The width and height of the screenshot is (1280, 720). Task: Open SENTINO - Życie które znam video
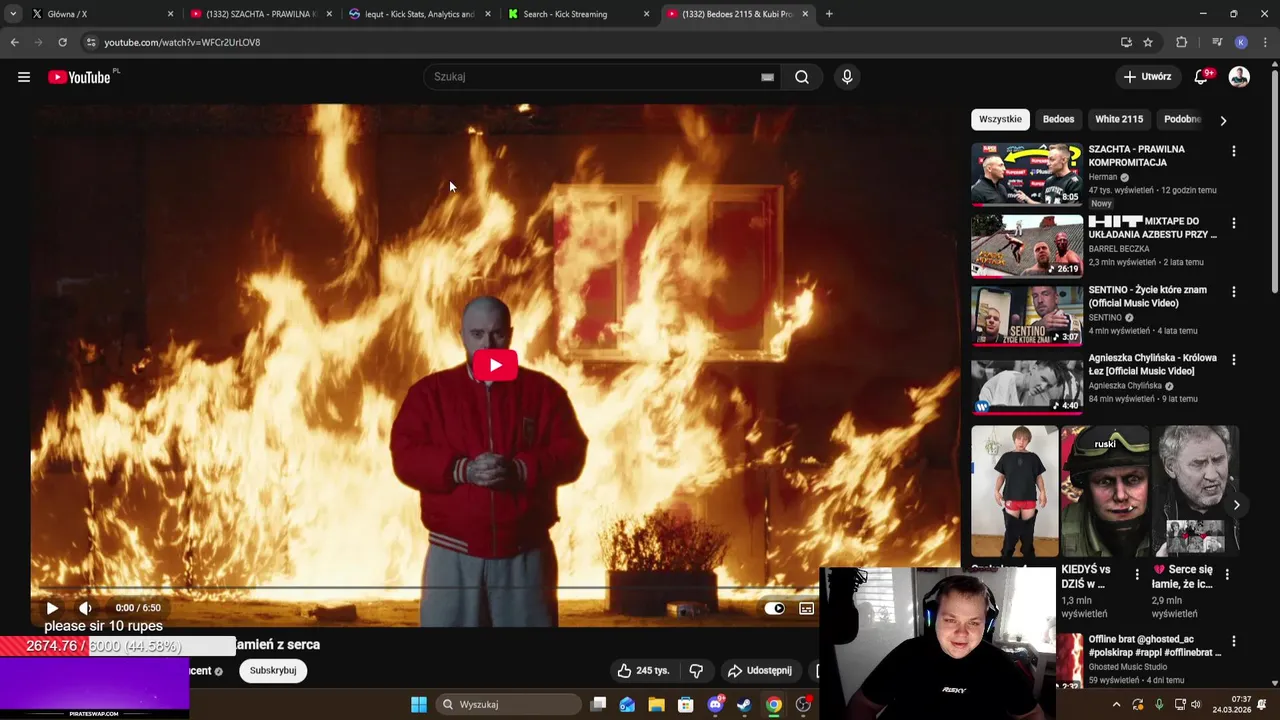(1147, 296)
